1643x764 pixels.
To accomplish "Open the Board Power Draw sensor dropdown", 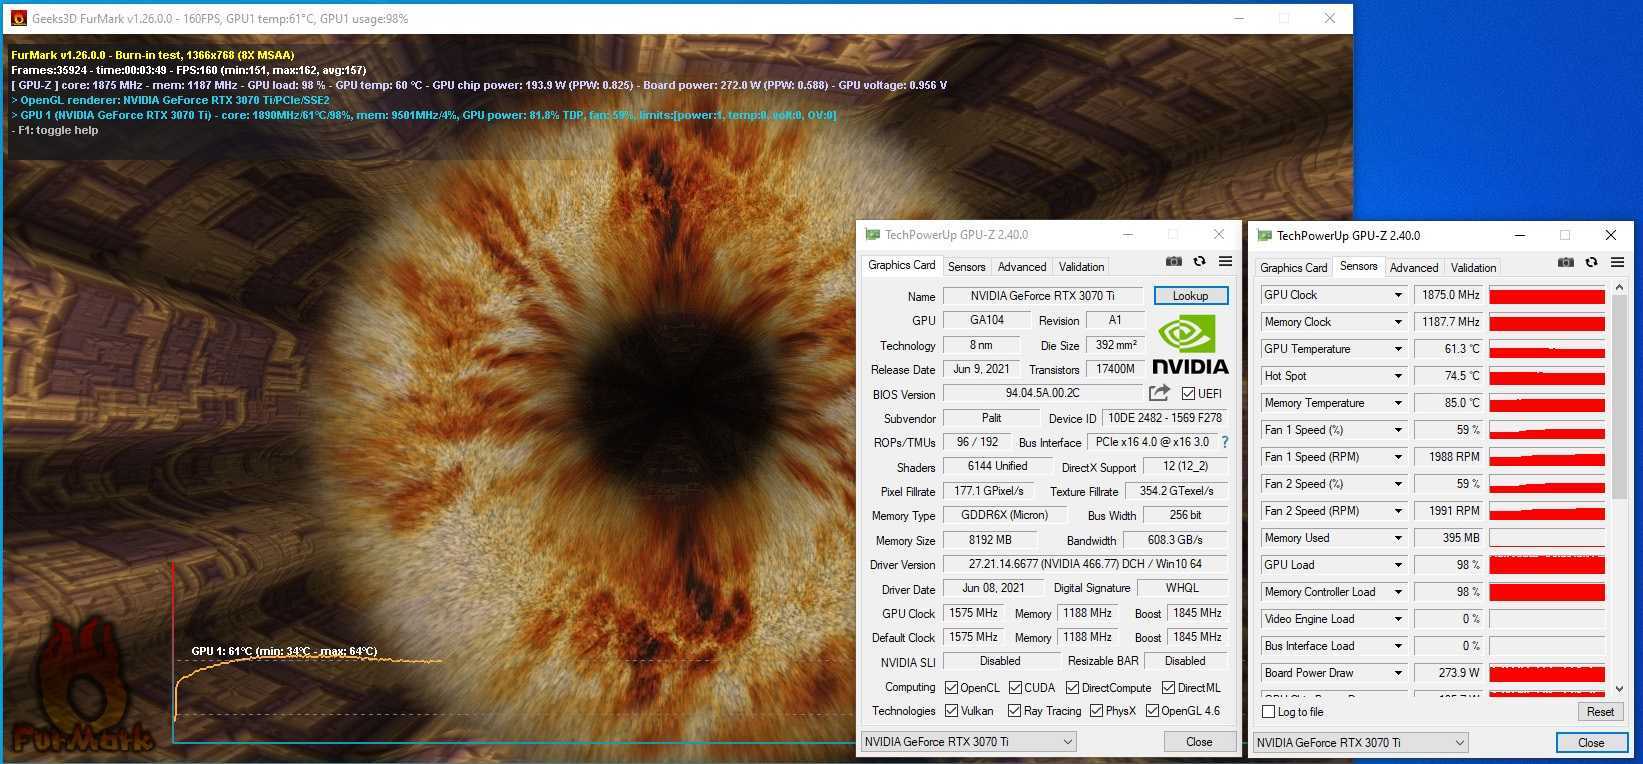I will point(1398,673).
